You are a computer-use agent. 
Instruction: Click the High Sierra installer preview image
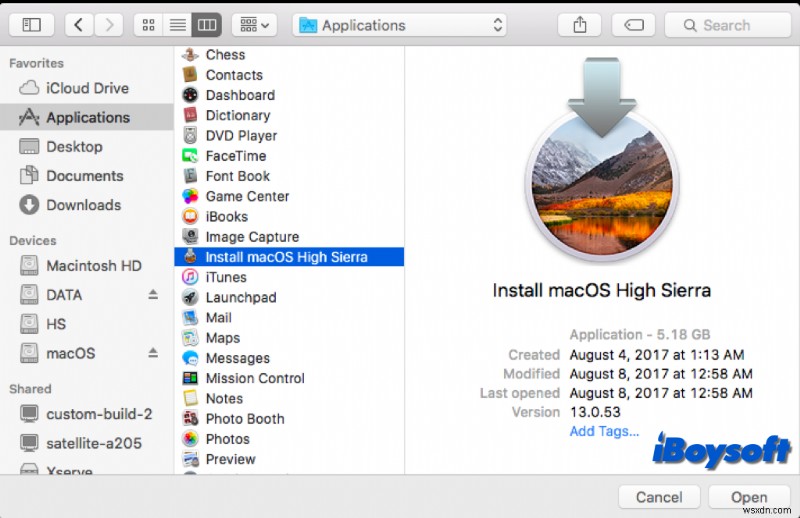point(602,160)
